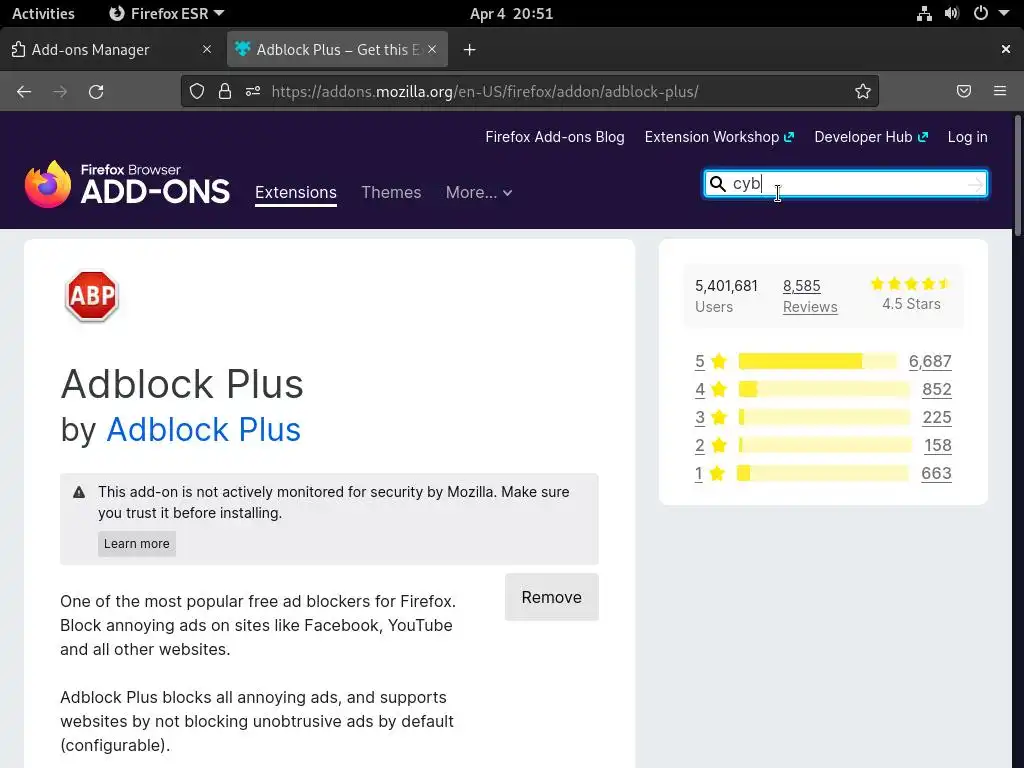Open the Themes navigation item

[x=391, y=193]
